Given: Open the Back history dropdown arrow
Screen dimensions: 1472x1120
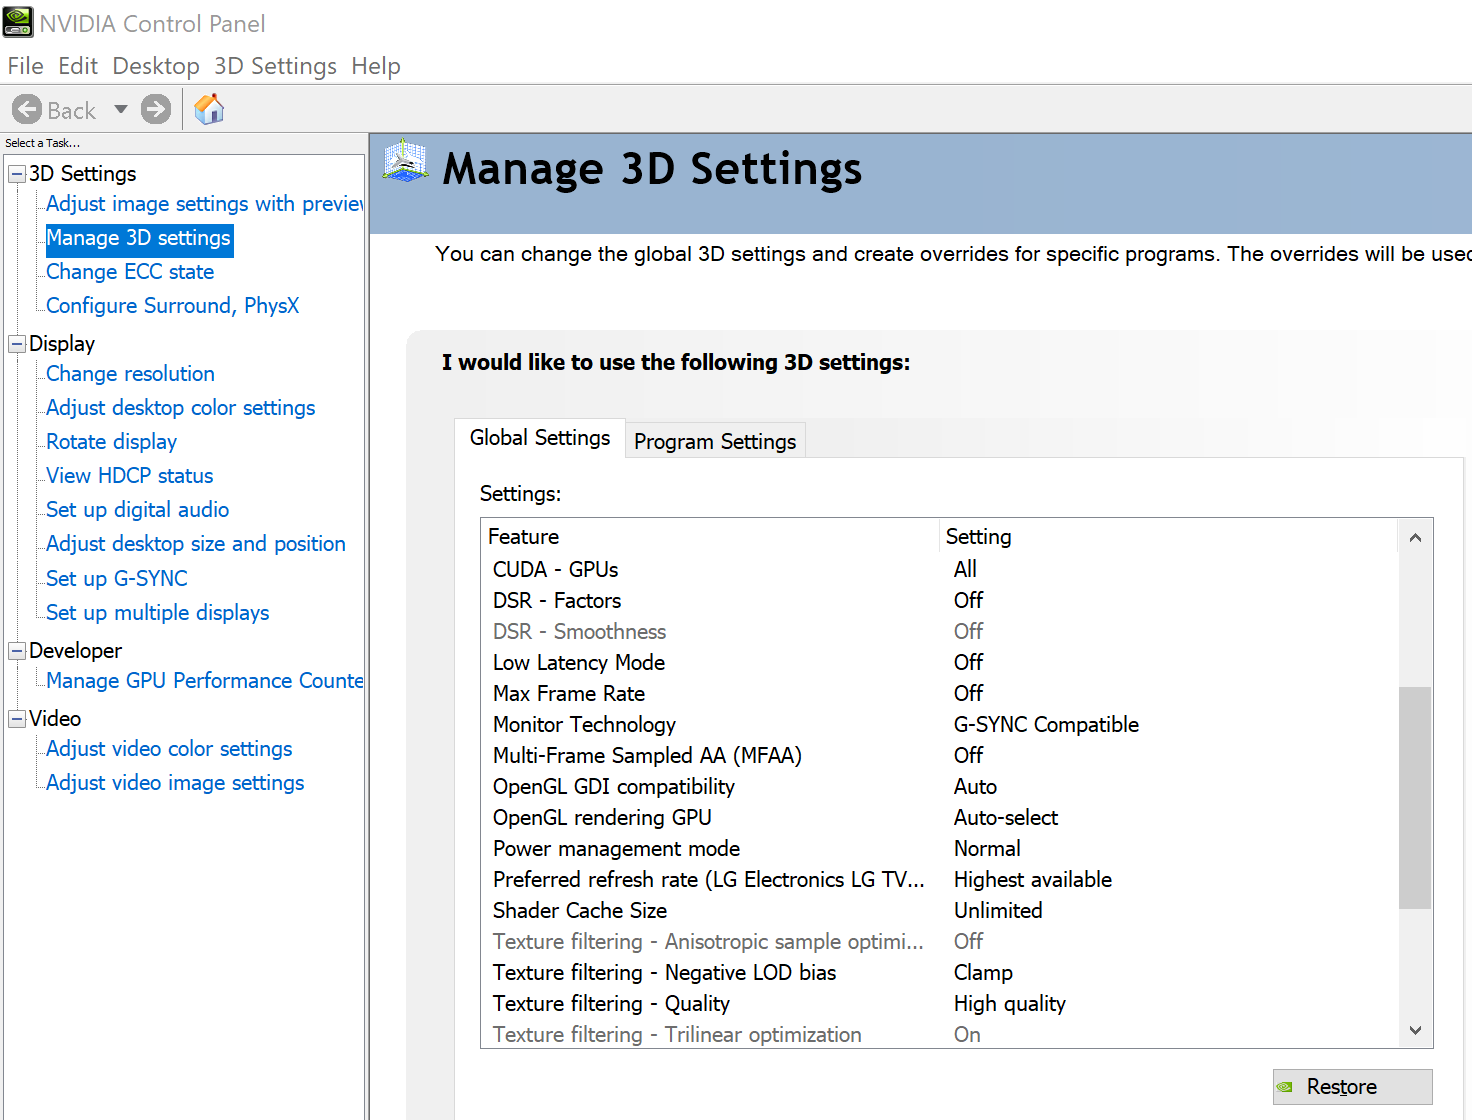Looking at the screenshot, I should click(x=121, y=109).
